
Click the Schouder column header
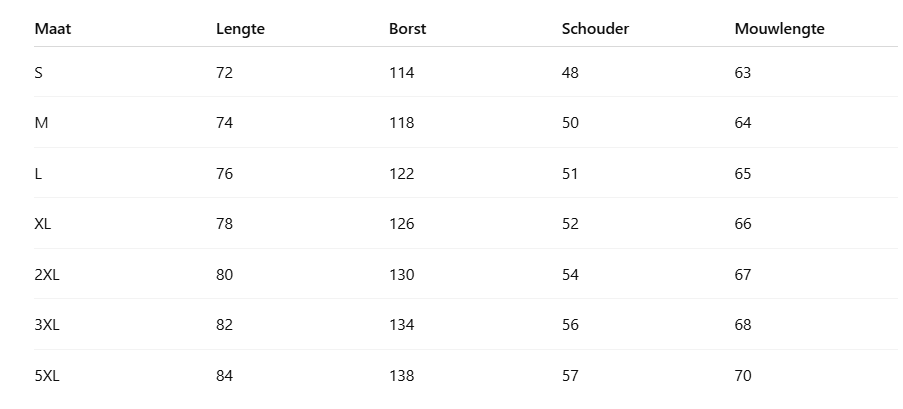coord(595,29)
